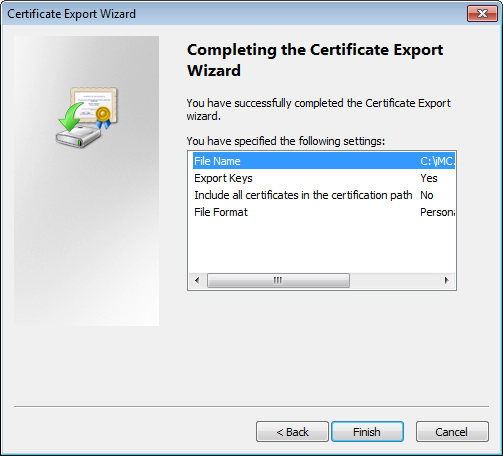Click the No value for certification path
Viewport: 503px width, 456px height.
pos(427,195)
